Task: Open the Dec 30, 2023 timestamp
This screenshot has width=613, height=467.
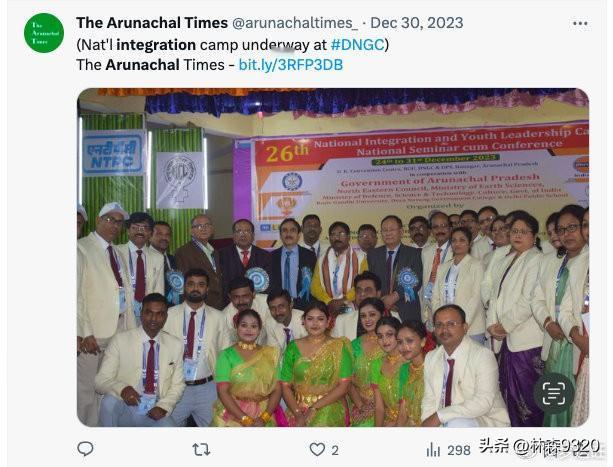Action: click(x=417, y=23)
